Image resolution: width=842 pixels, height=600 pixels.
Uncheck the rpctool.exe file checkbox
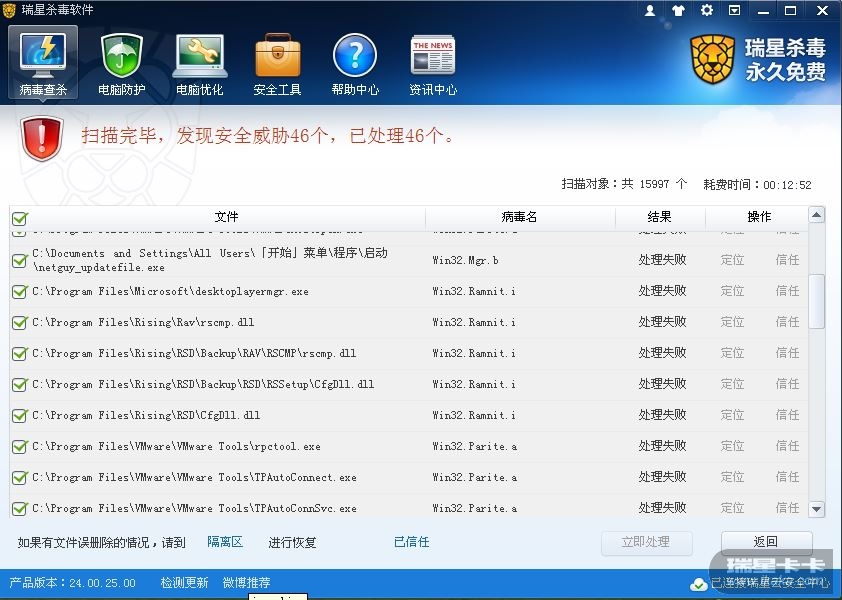point(19,447)
